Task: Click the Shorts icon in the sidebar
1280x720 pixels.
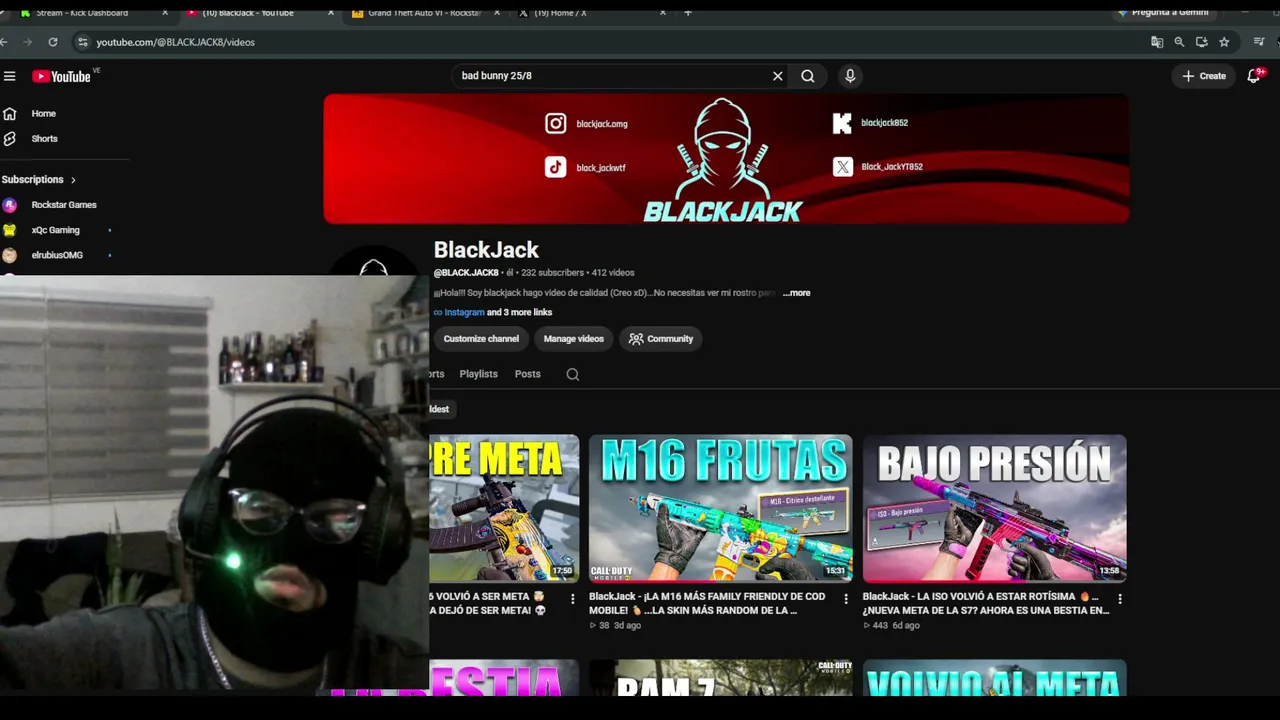Action: (10, 139)
